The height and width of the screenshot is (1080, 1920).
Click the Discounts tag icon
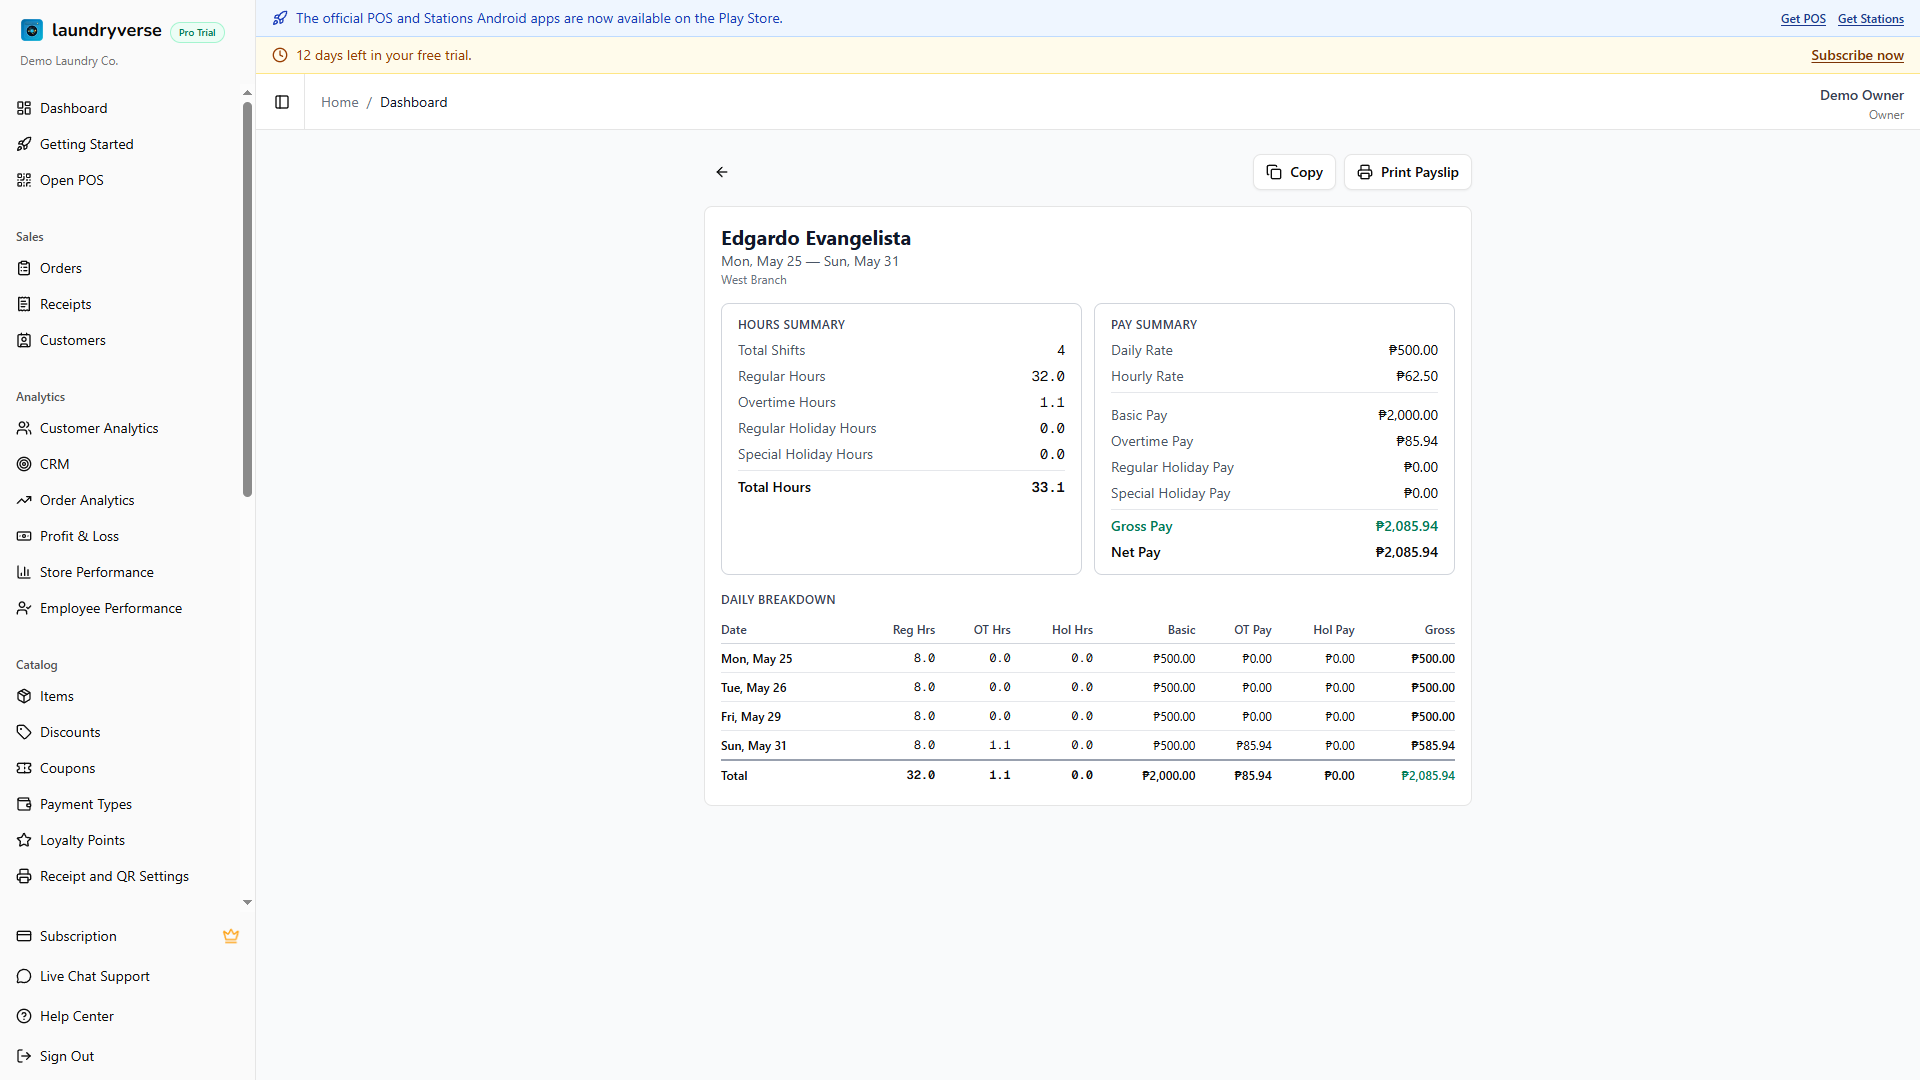click(24, 732)
